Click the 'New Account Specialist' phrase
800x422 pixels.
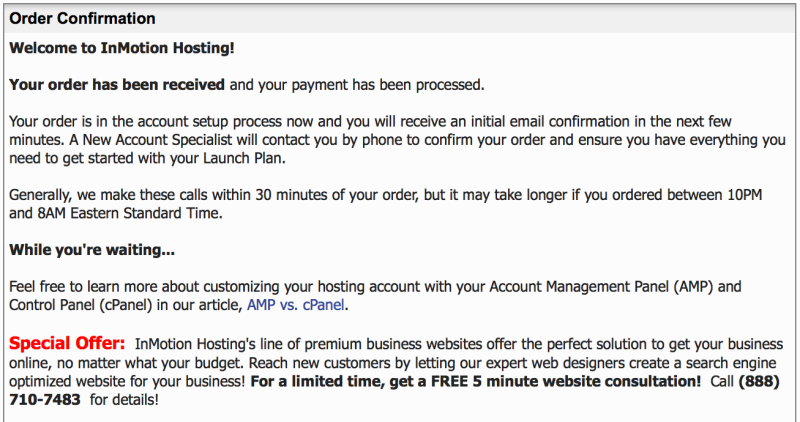tap(157, 140)
